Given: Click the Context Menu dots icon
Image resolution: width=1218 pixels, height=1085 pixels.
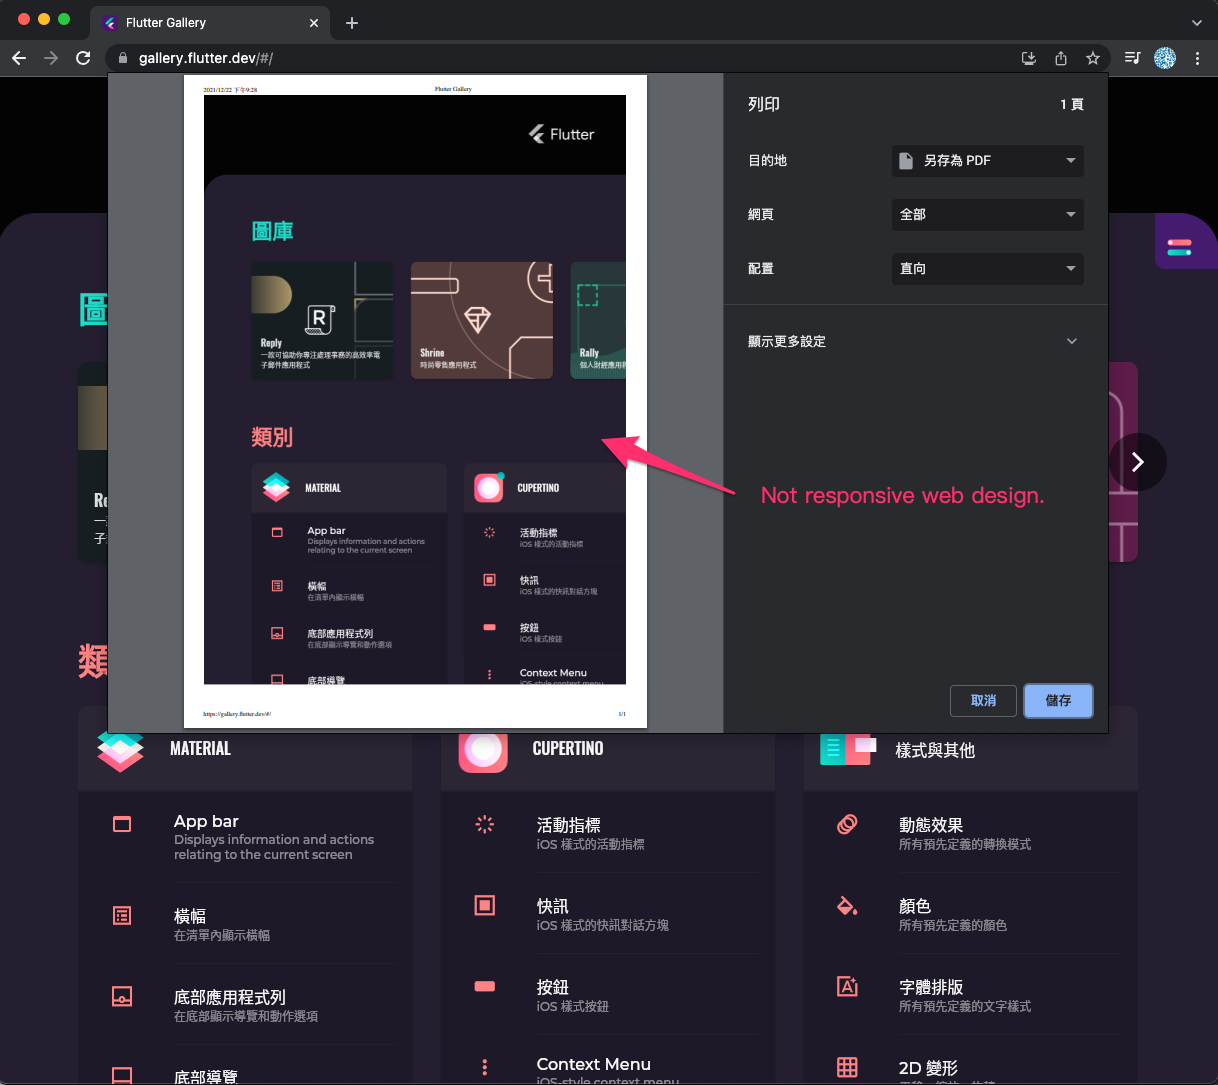Looking at the screenshot, I should click(485, 1067).
